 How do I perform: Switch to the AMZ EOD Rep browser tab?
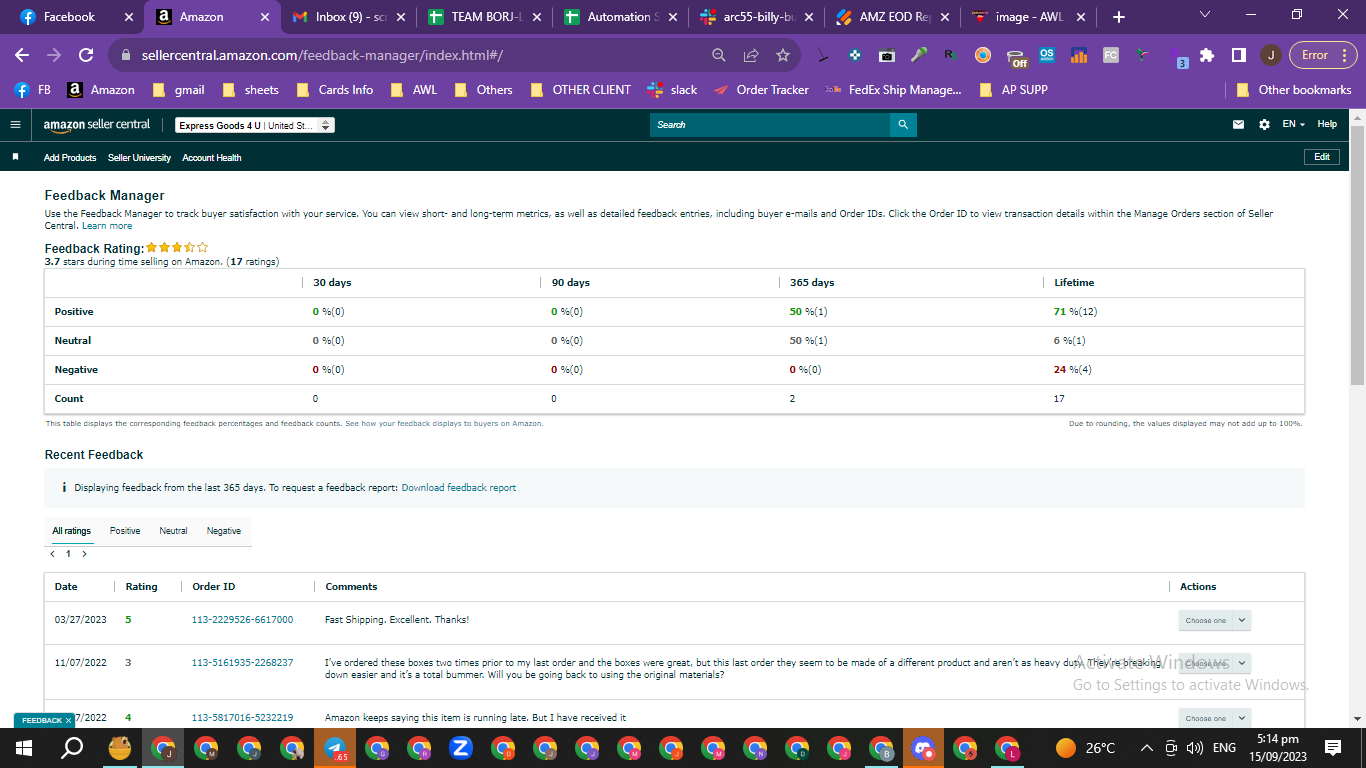pyautogui.click(x=894, y=17)
